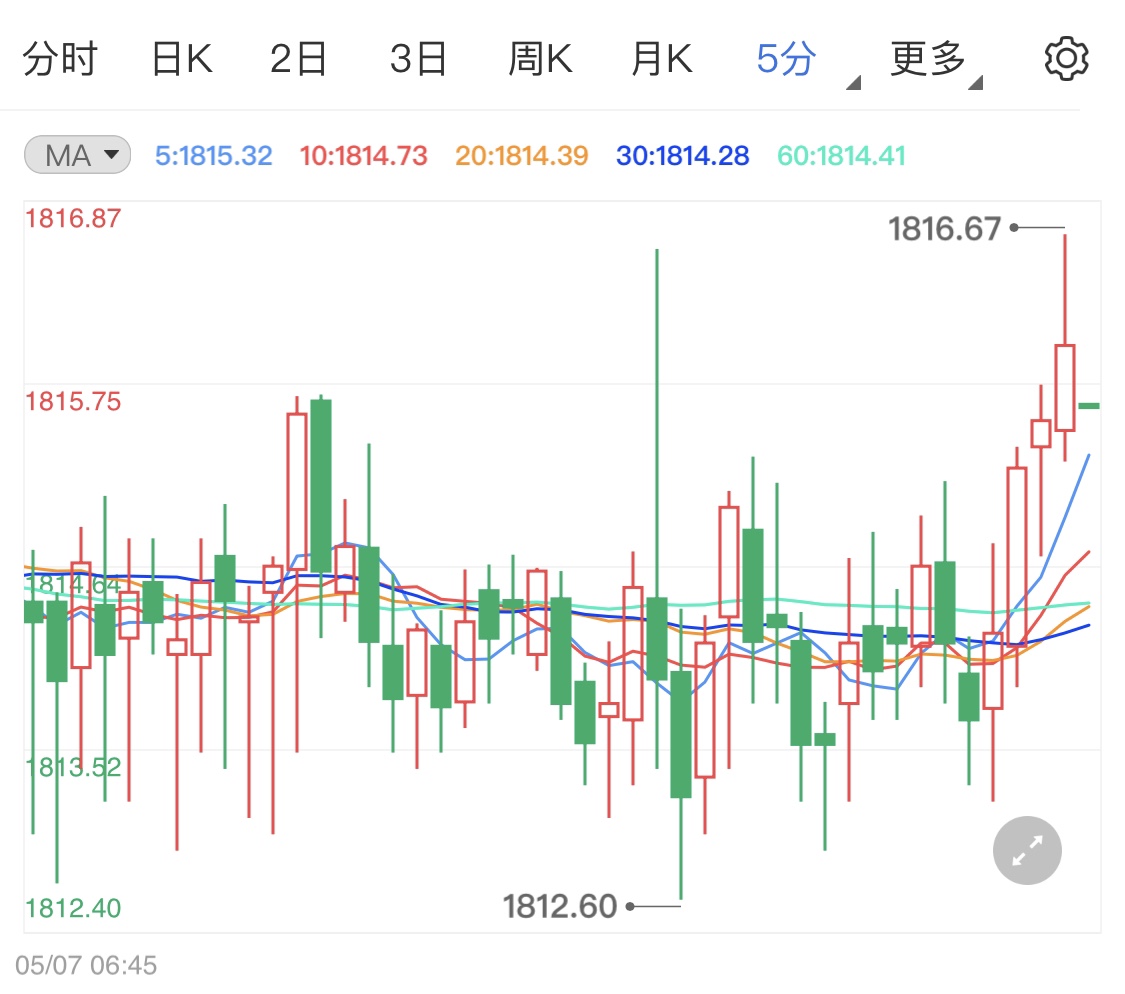Select the 1812.60 low price marker
1125x994 pixels.
[560, 906]
